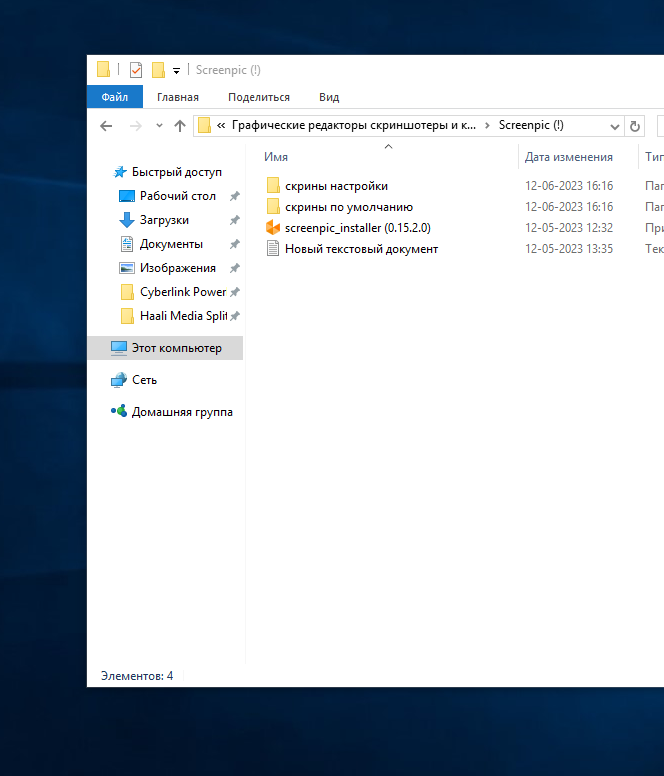Click the Properties icon in quick access toolbar
Screen dimensions: 664x776
[x=136, y=70]
